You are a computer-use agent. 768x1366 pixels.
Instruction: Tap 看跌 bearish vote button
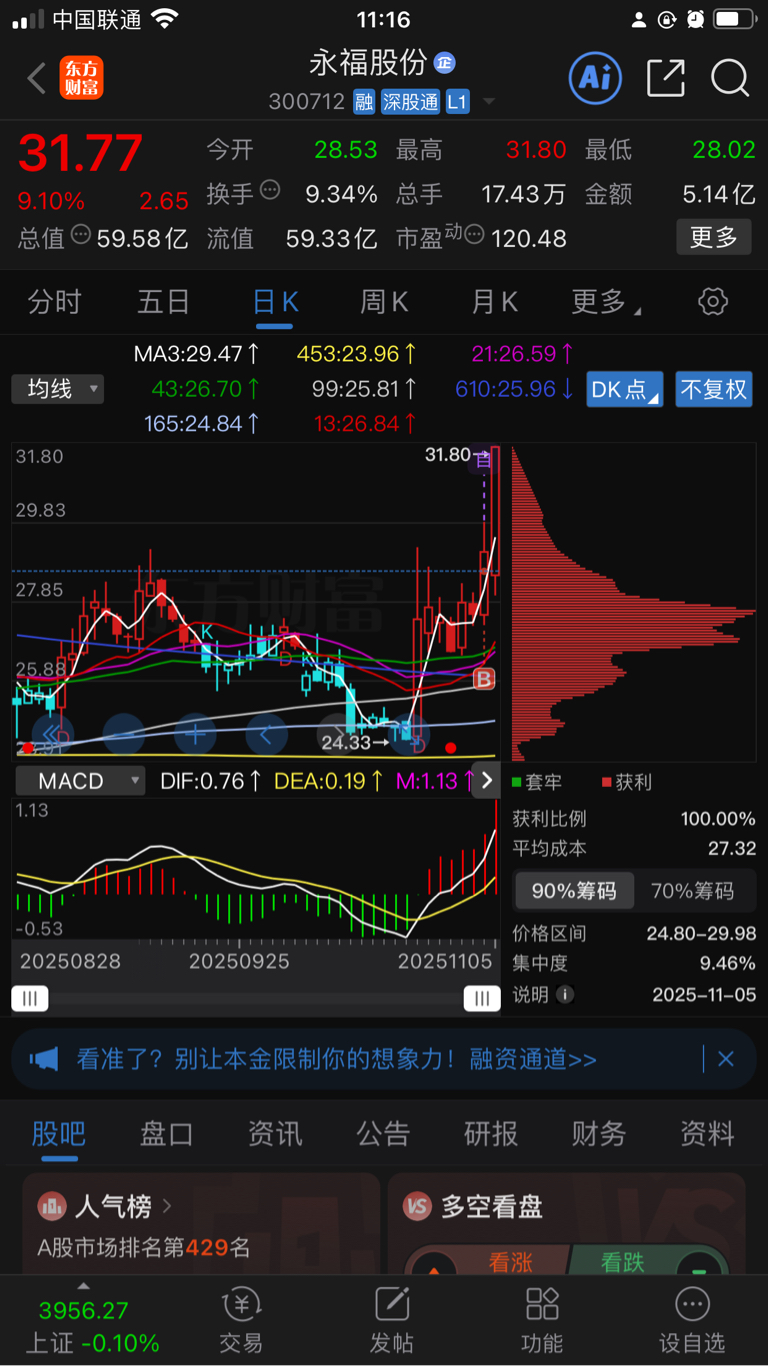click(x=622, y=1263)
